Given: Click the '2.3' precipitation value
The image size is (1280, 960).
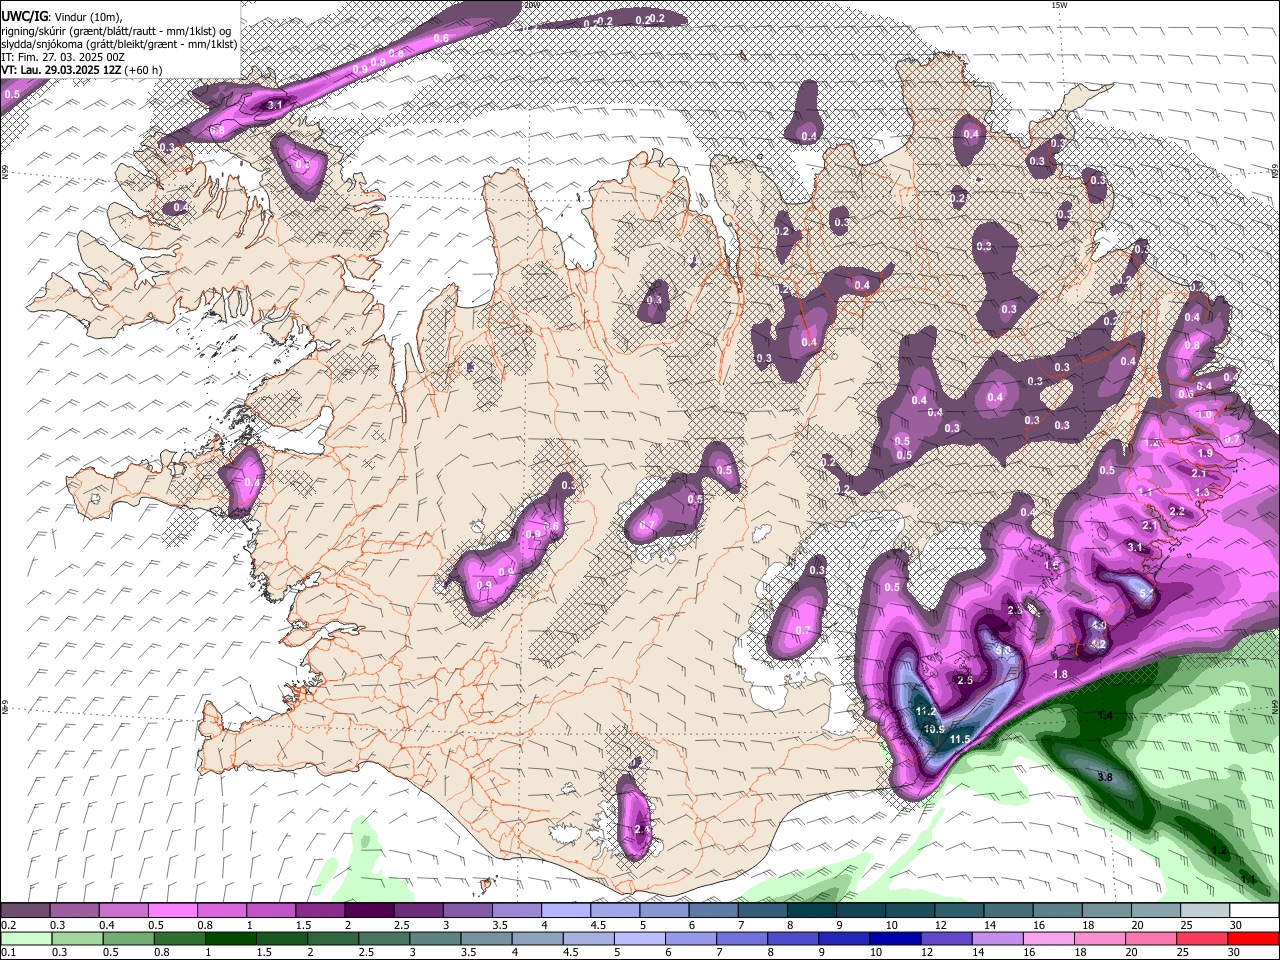Looking at the screenshot, I should click(x=1014, y=610).
